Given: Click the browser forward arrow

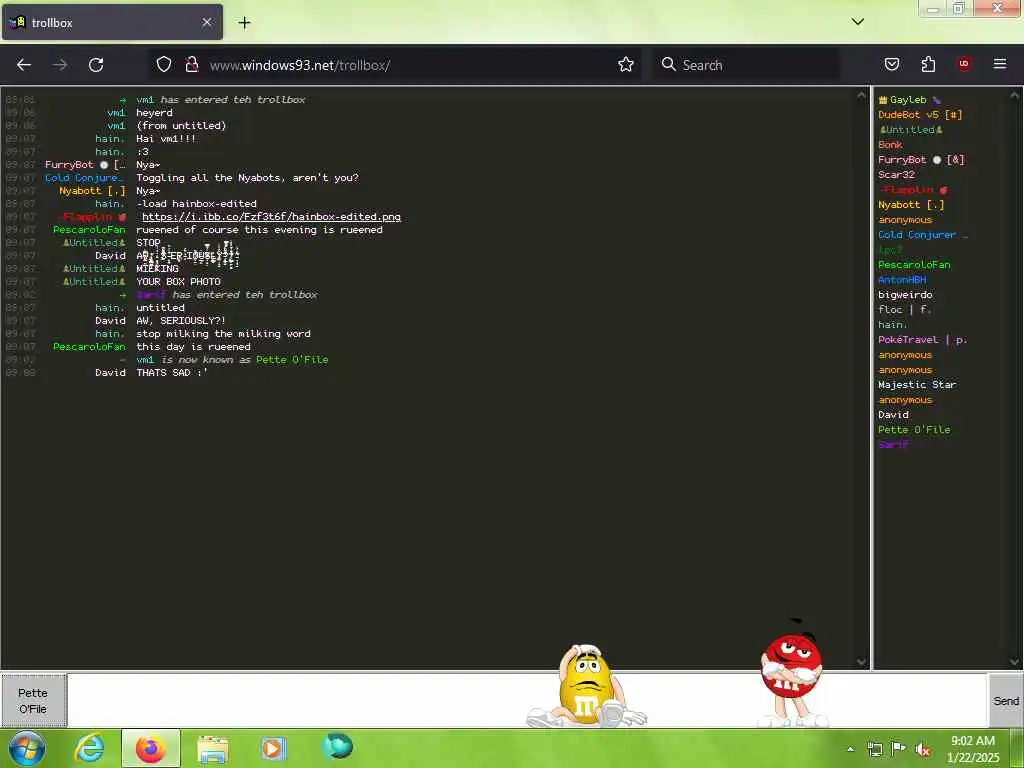Looking at the screenshot, I should click(x=60, y=65).
